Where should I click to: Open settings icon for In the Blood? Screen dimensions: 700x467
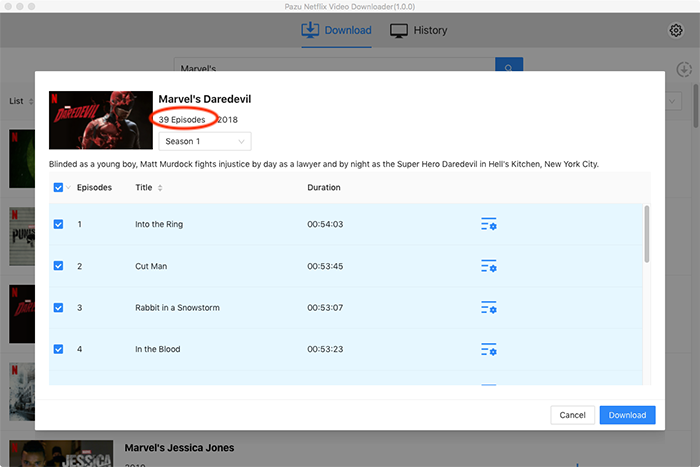pos(489,349)
